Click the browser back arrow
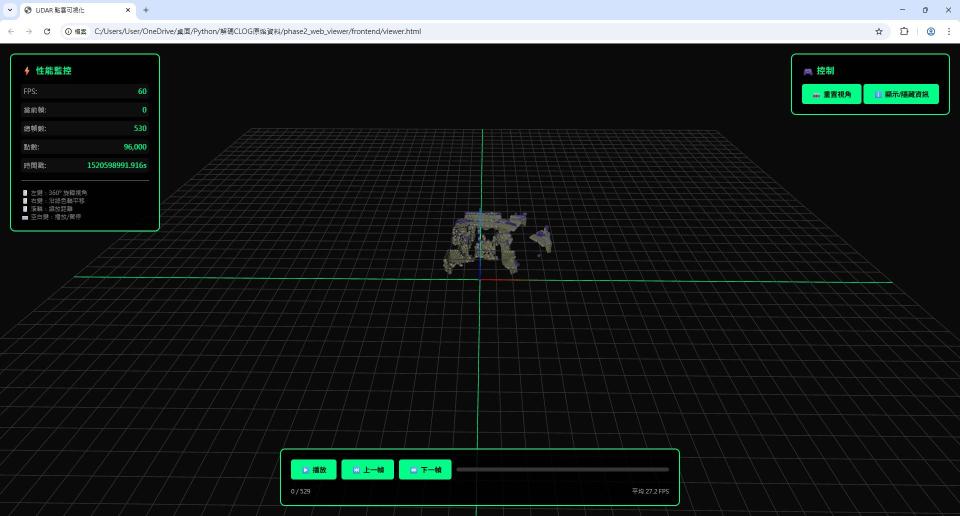 click(11, 31)
